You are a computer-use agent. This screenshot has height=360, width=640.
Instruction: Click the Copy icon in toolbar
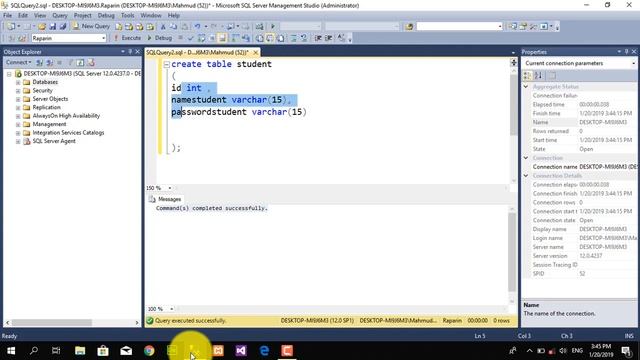click(x=173, y=26)
